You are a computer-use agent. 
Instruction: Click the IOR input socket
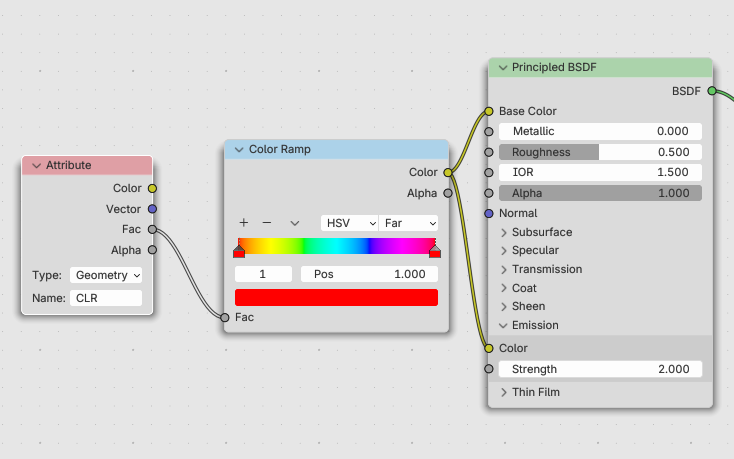[489, 173]
